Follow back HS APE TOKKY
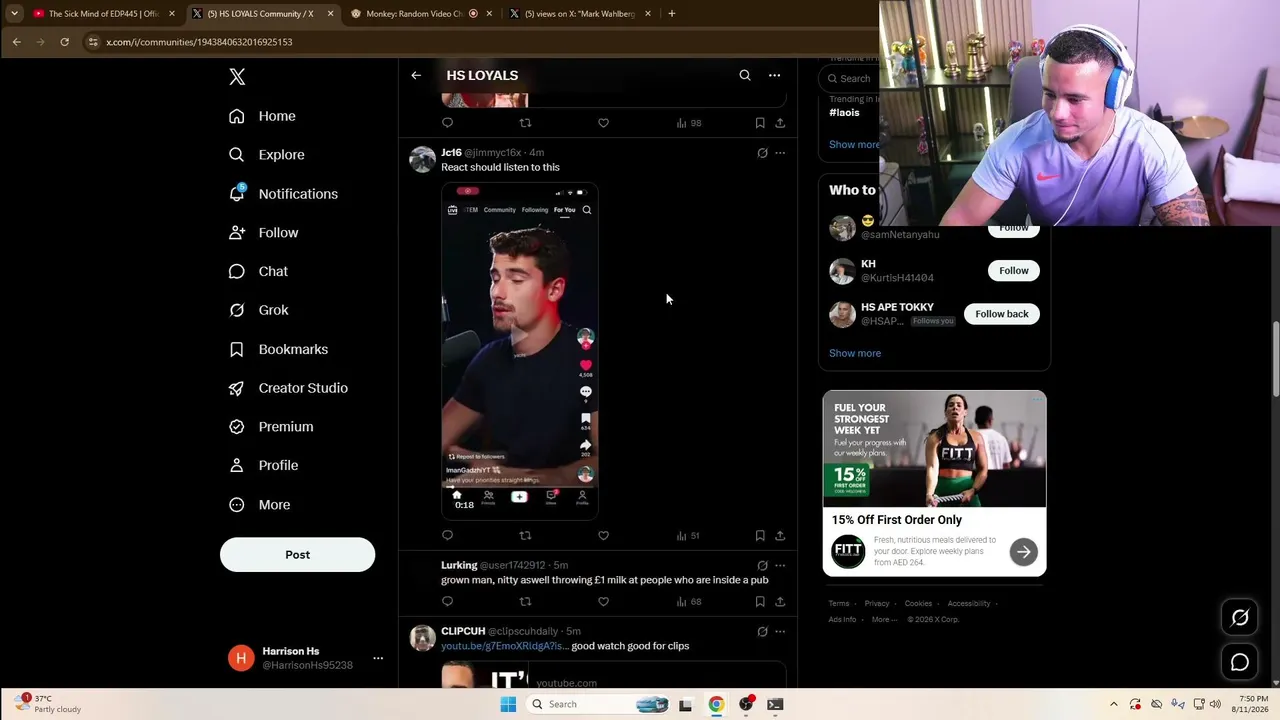1280x720 pixels. [1001, 314]
